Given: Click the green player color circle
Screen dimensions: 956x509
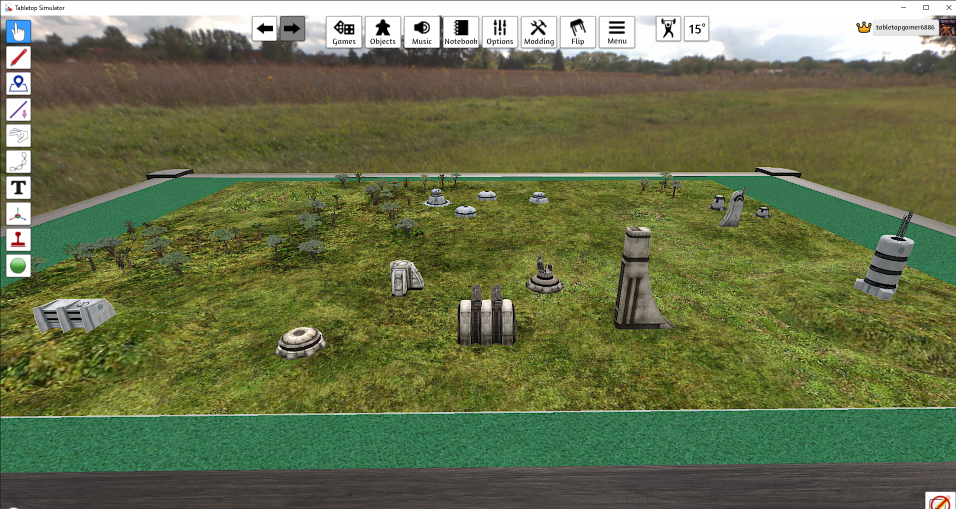Looking at the screenshot, I should point(18,266).
